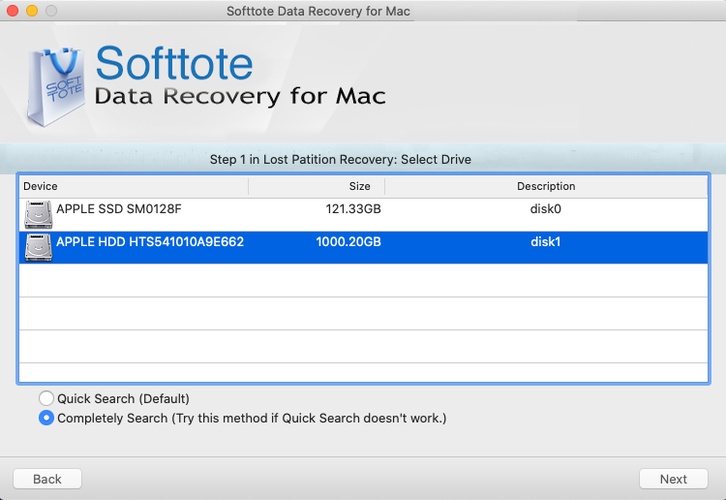Sort the list by Device column header
Image resolution: width=726 pixels, height=500 pixels.
pos(134,186)
